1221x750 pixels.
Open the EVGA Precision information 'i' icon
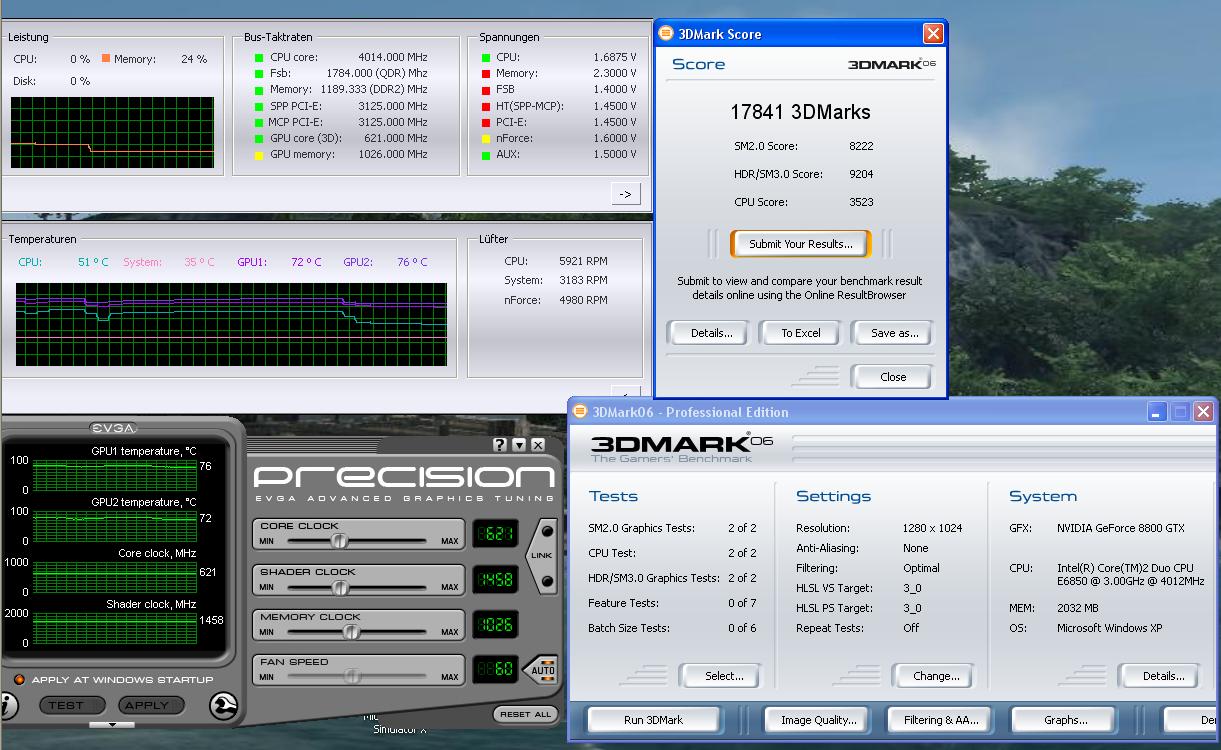point(7,706)
